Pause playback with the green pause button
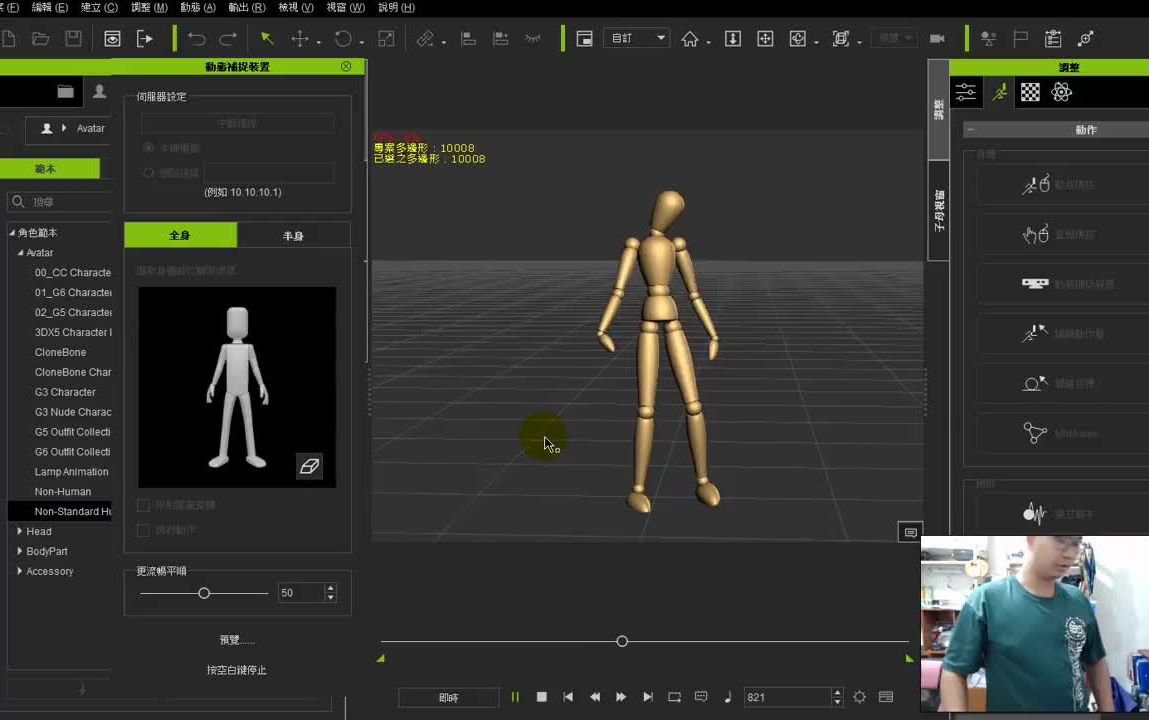The image size is (1149, 720). (x=515, y=697)
